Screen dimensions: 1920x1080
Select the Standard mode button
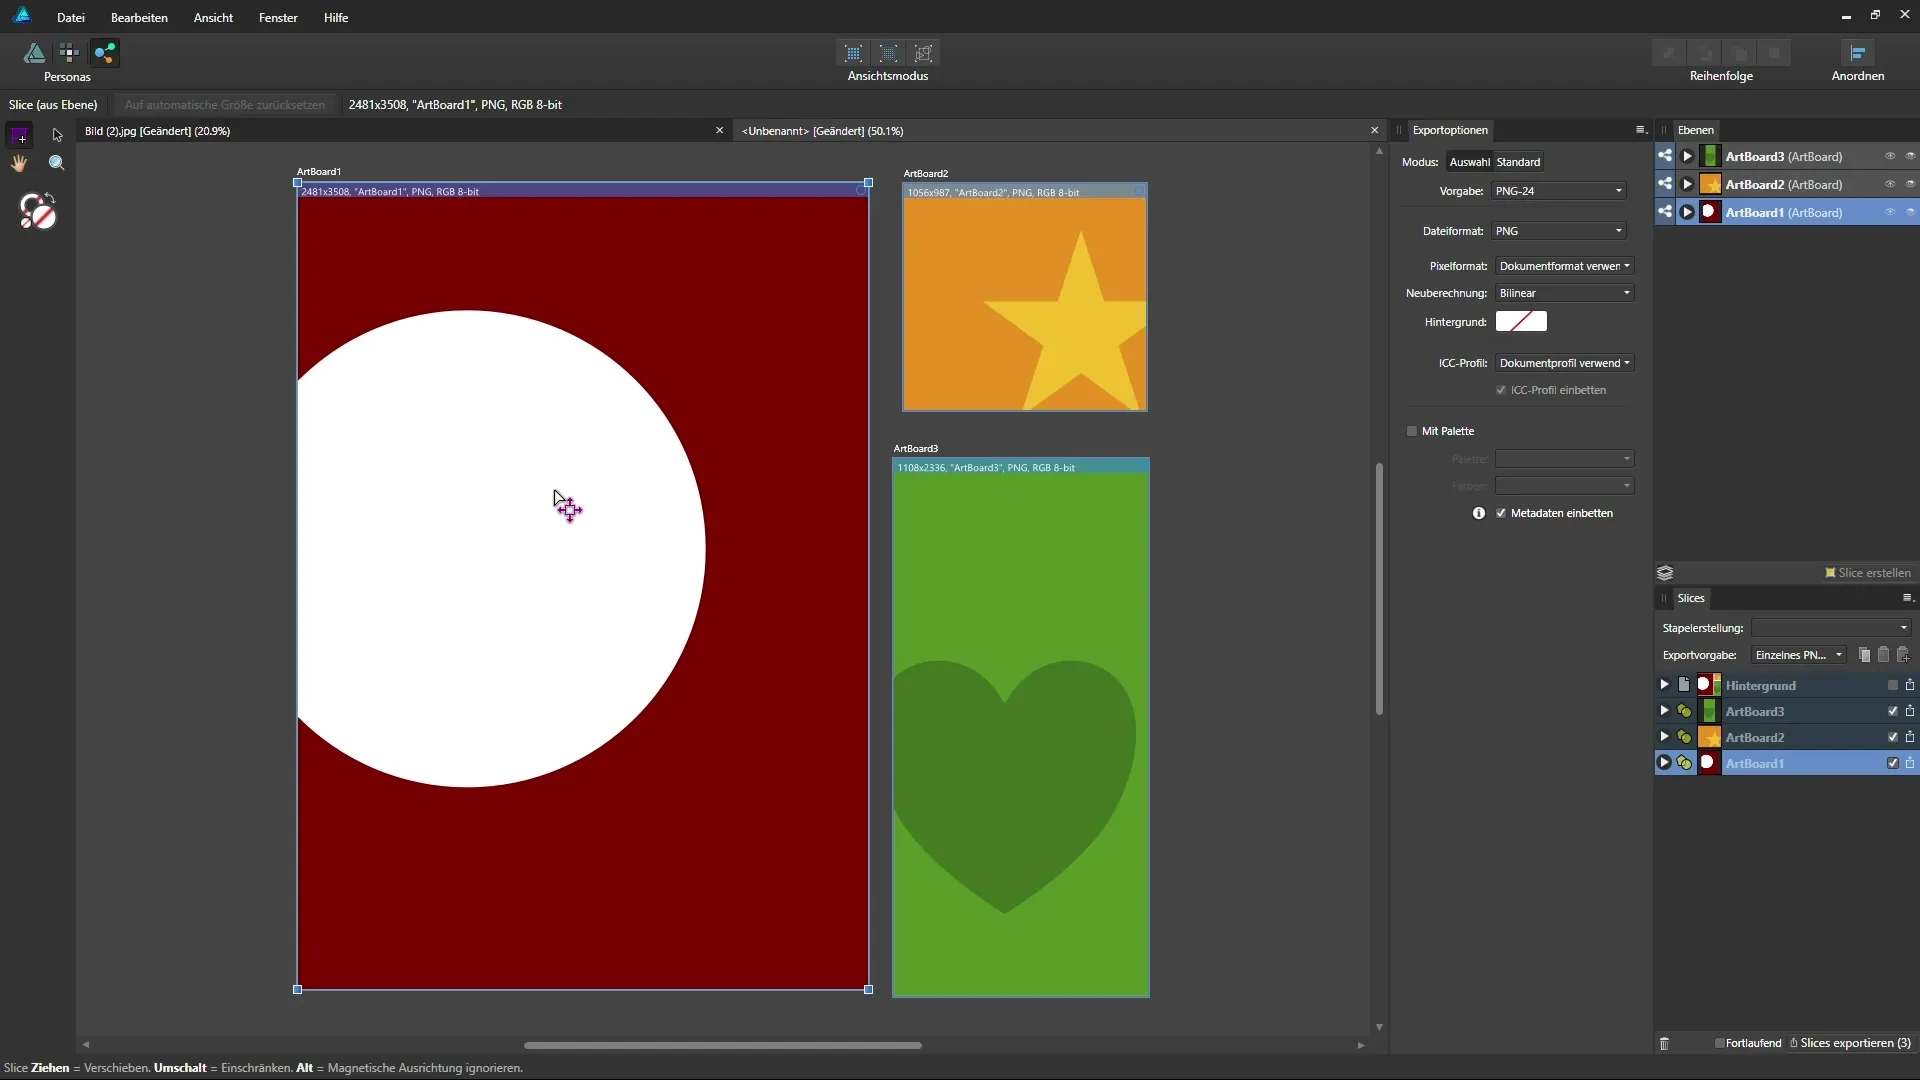(1518, 162)
